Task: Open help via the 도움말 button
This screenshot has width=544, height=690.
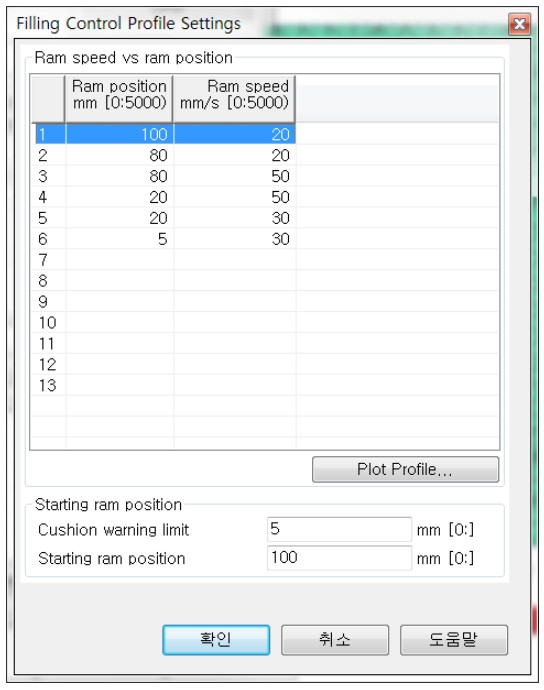Action: (x=454, y=640)
